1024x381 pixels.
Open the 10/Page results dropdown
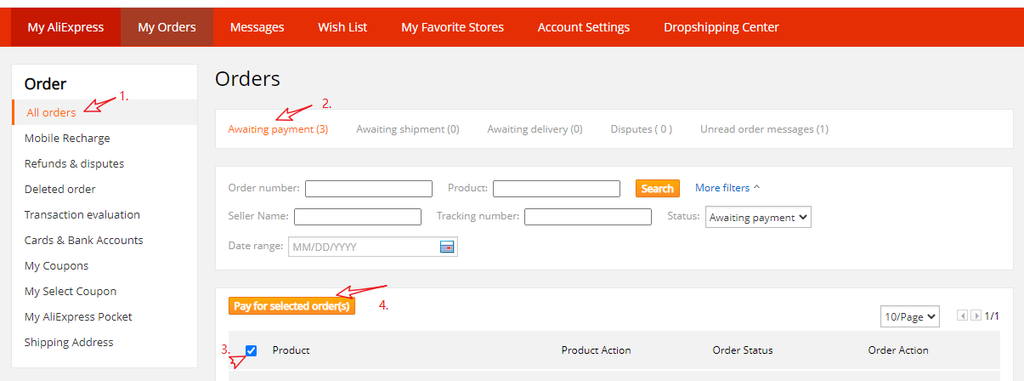(x=910, y=316)
